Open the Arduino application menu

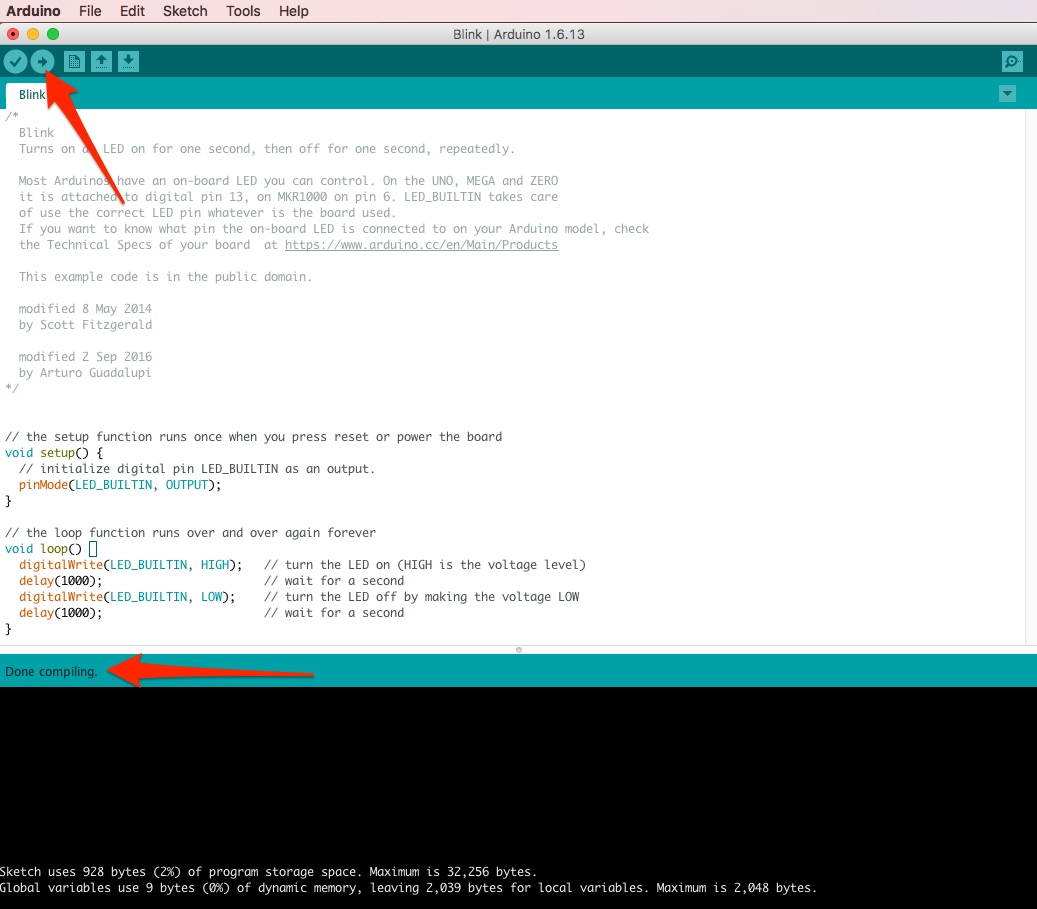[x=33, y=11]
